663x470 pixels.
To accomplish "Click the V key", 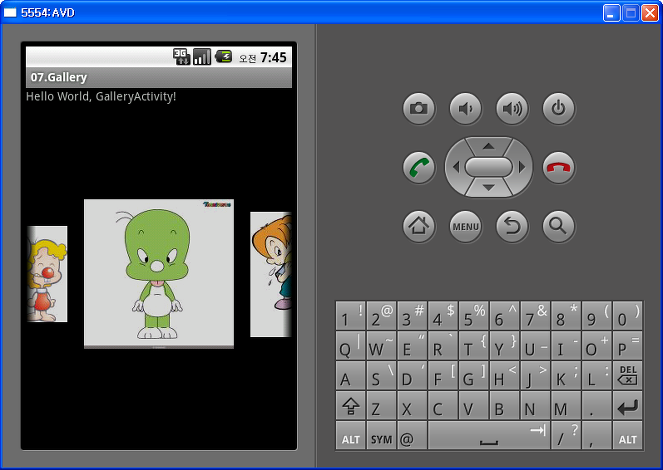I will click(474, 406).
